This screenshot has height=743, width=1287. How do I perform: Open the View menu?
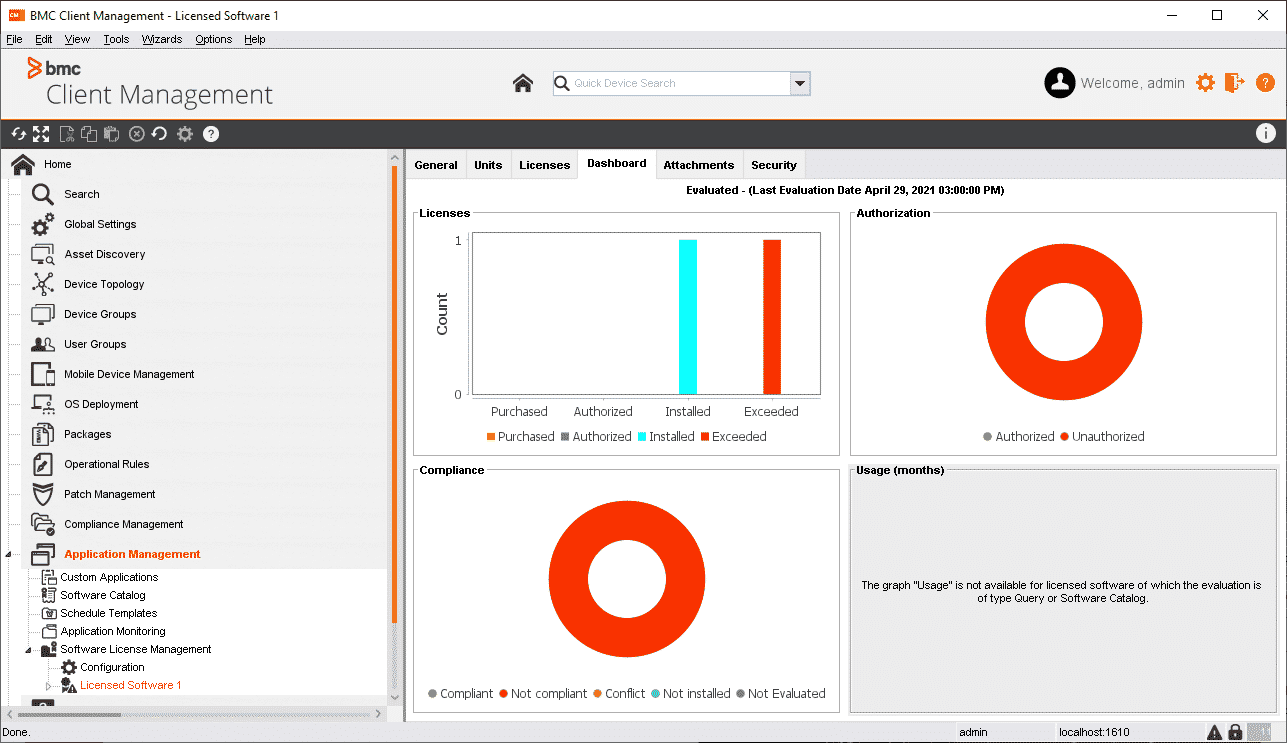(x=78, y=39)
